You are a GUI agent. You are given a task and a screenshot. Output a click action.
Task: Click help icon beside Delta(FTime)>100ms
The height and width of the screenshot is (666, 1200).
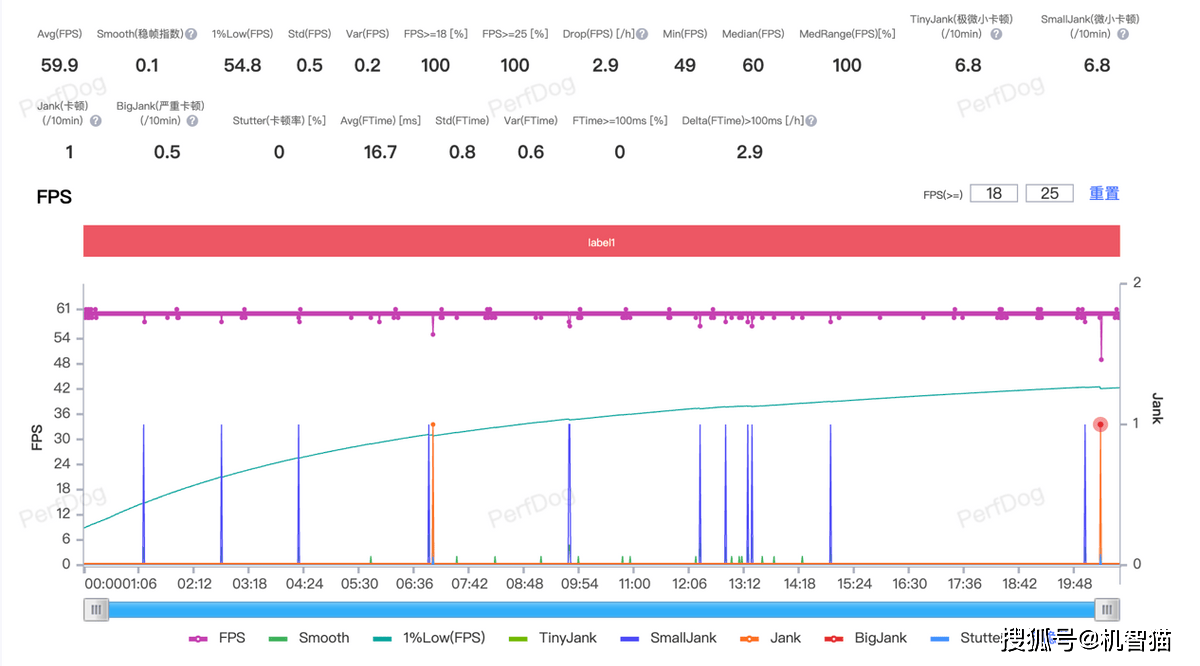[811, 121]
